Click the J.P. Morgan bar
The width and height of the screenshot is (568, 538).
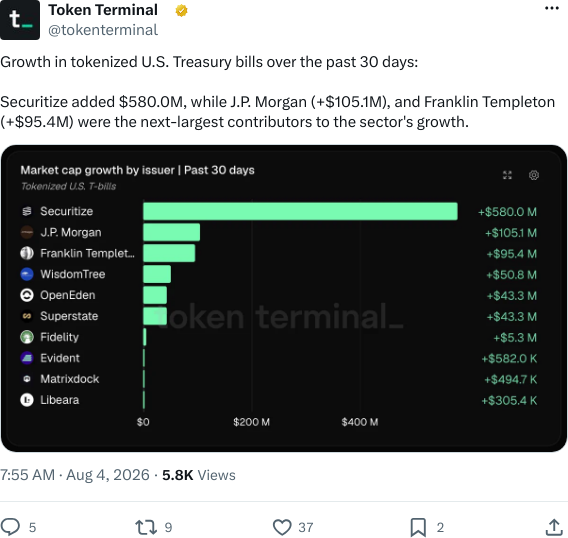[x=171, y=232]
